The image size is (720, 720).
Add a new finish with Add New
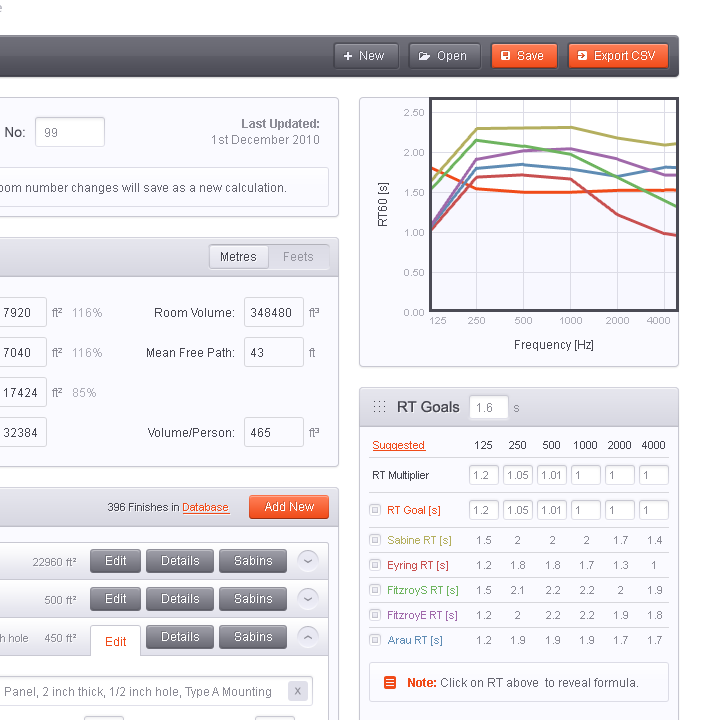pyautogui.click(x=289, y=507)
